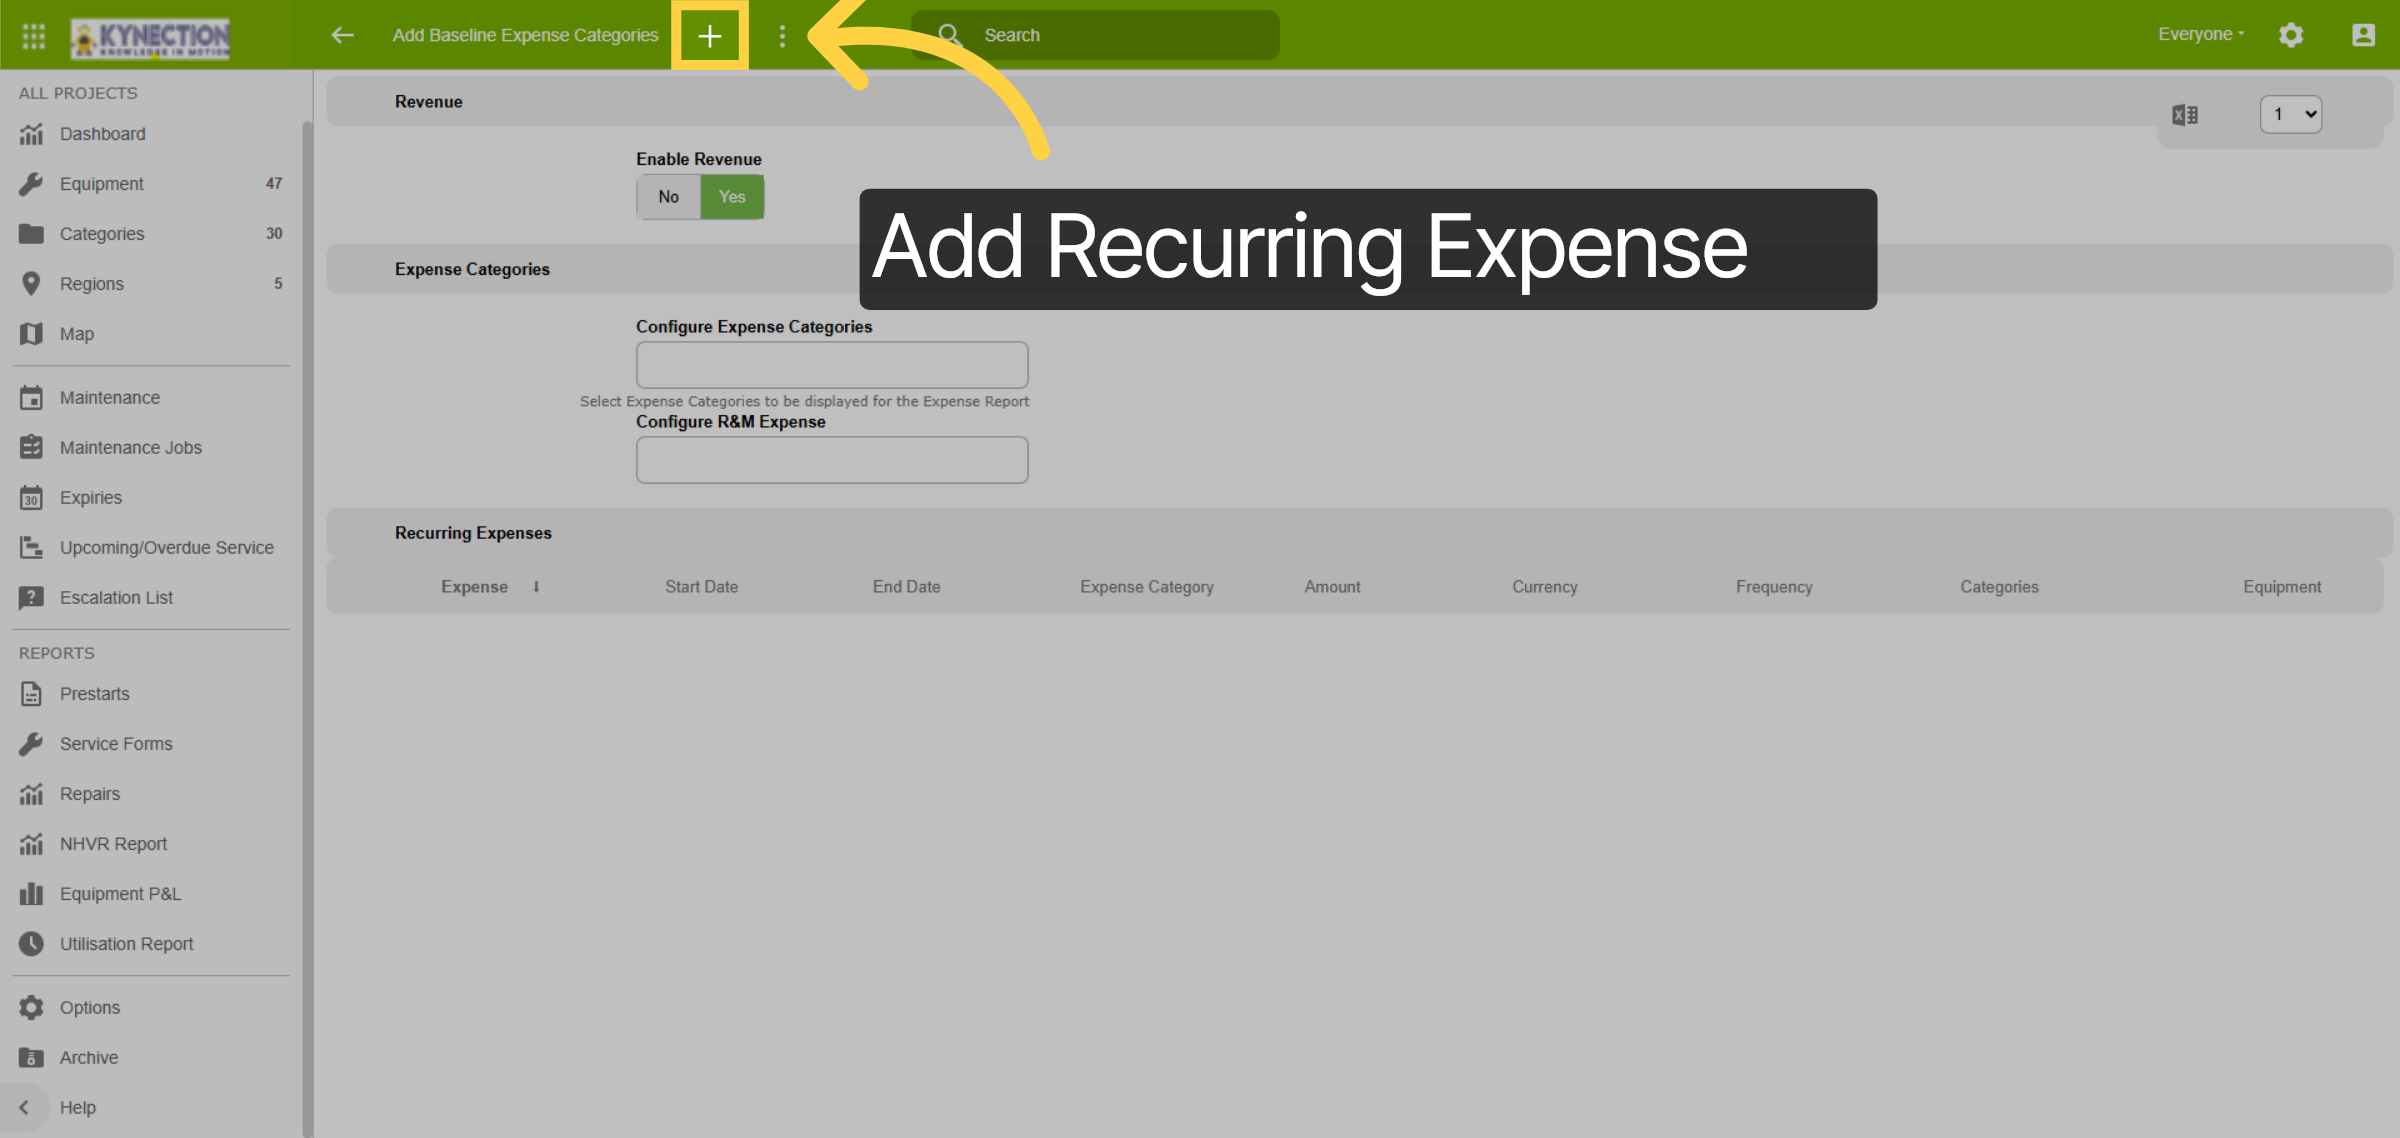Viewport: 2400px width, 1138px height.
Task: Export to Excel with the spreadsheet icon
Action: [2185, 115]
